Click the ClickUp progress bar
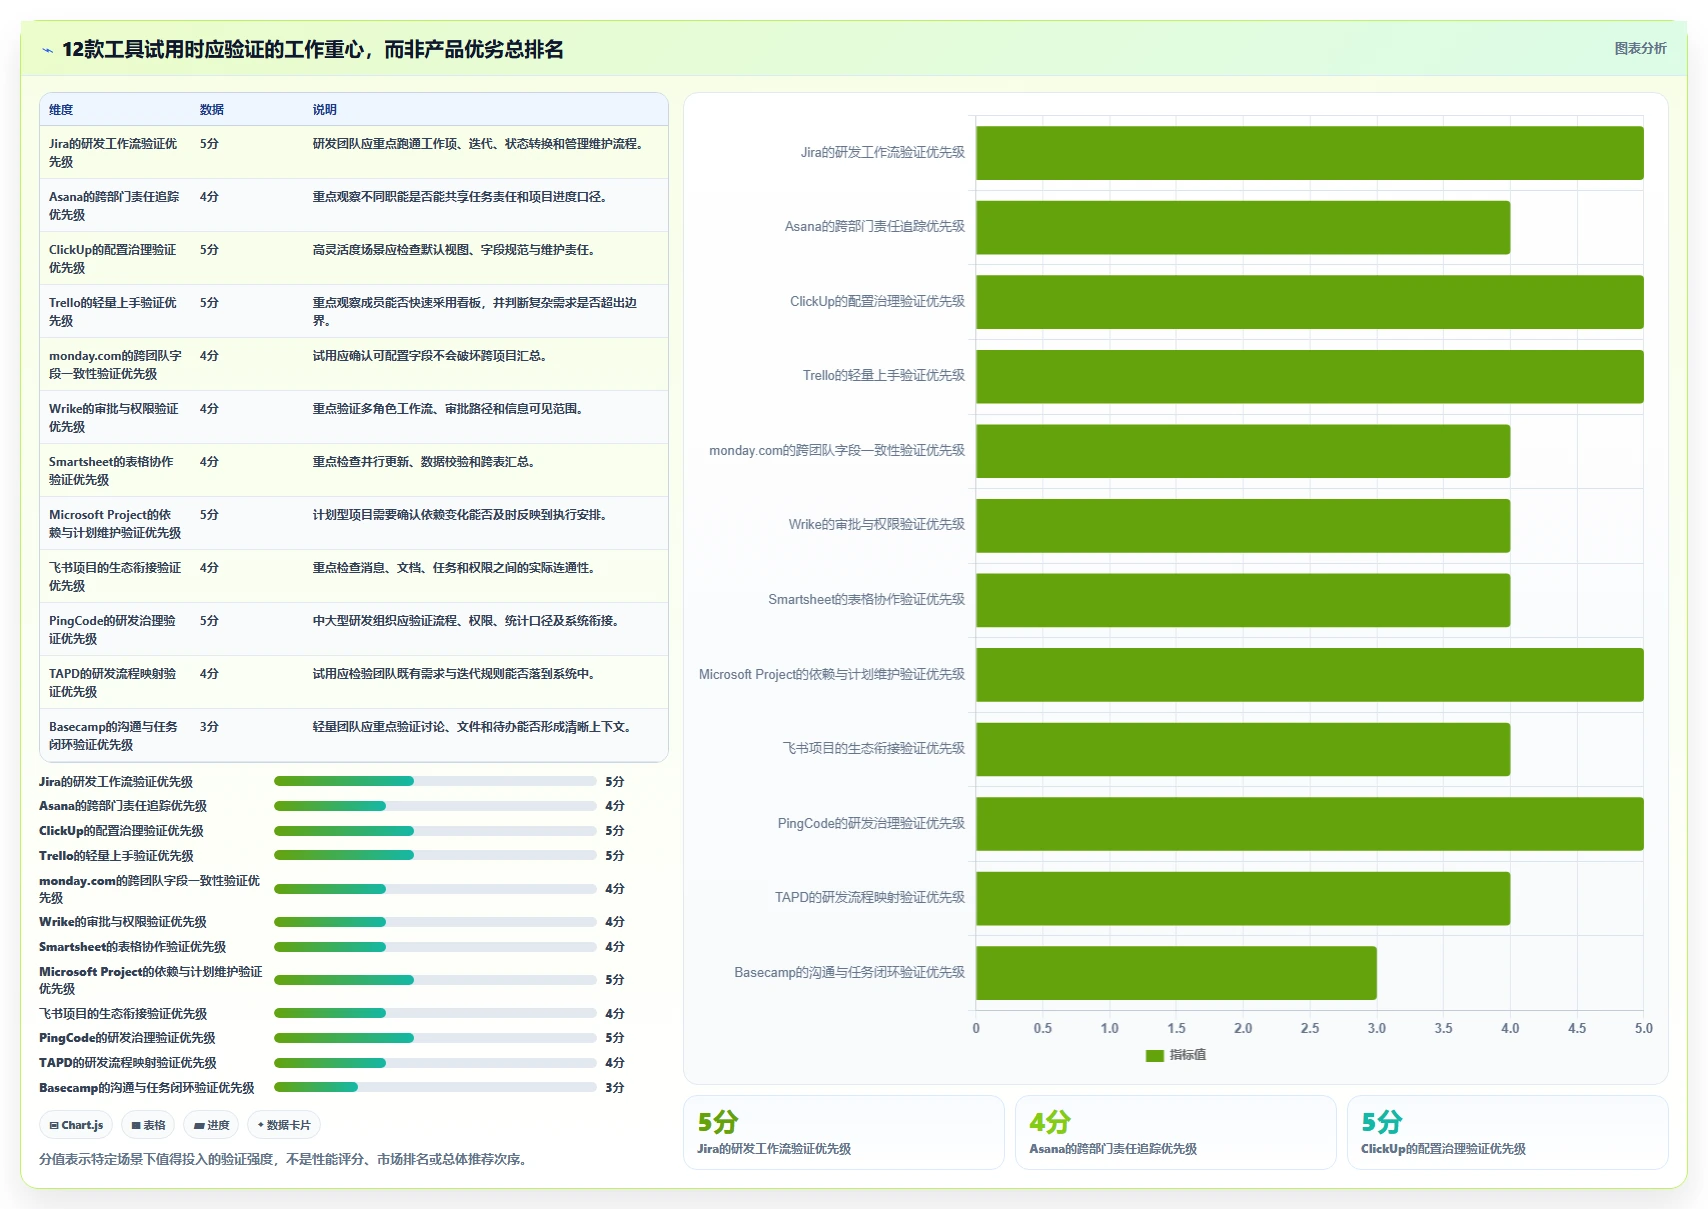The width and height of the screenshot is (1708, 1209). [435, 830]
